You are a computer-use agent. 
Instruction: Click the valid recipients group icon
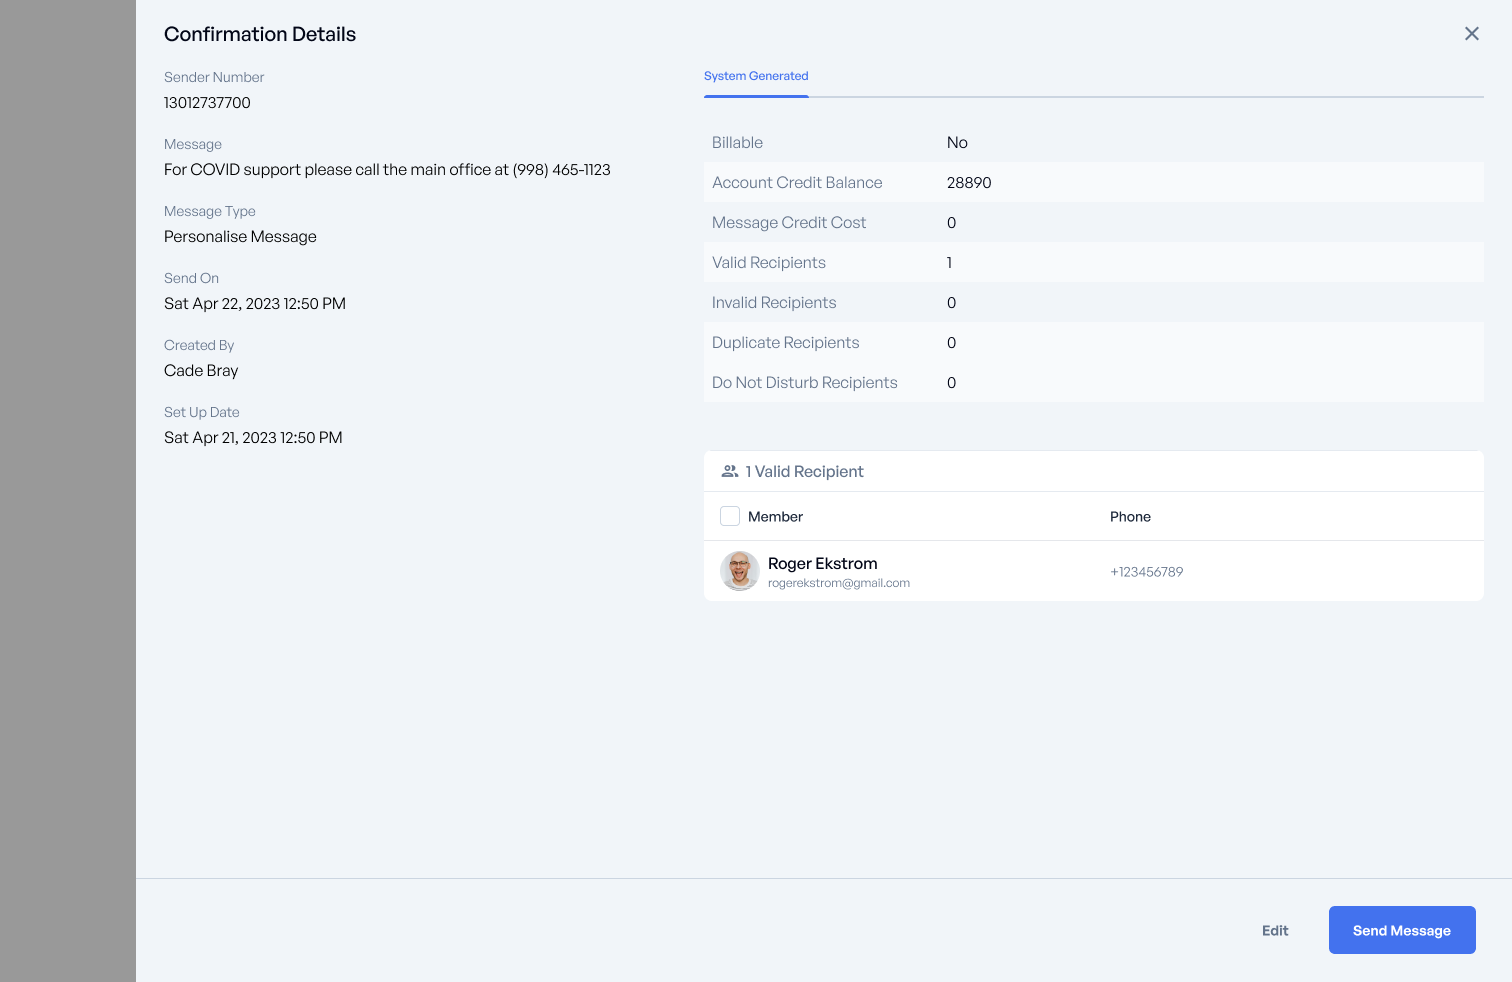click(x=730, y=471)
